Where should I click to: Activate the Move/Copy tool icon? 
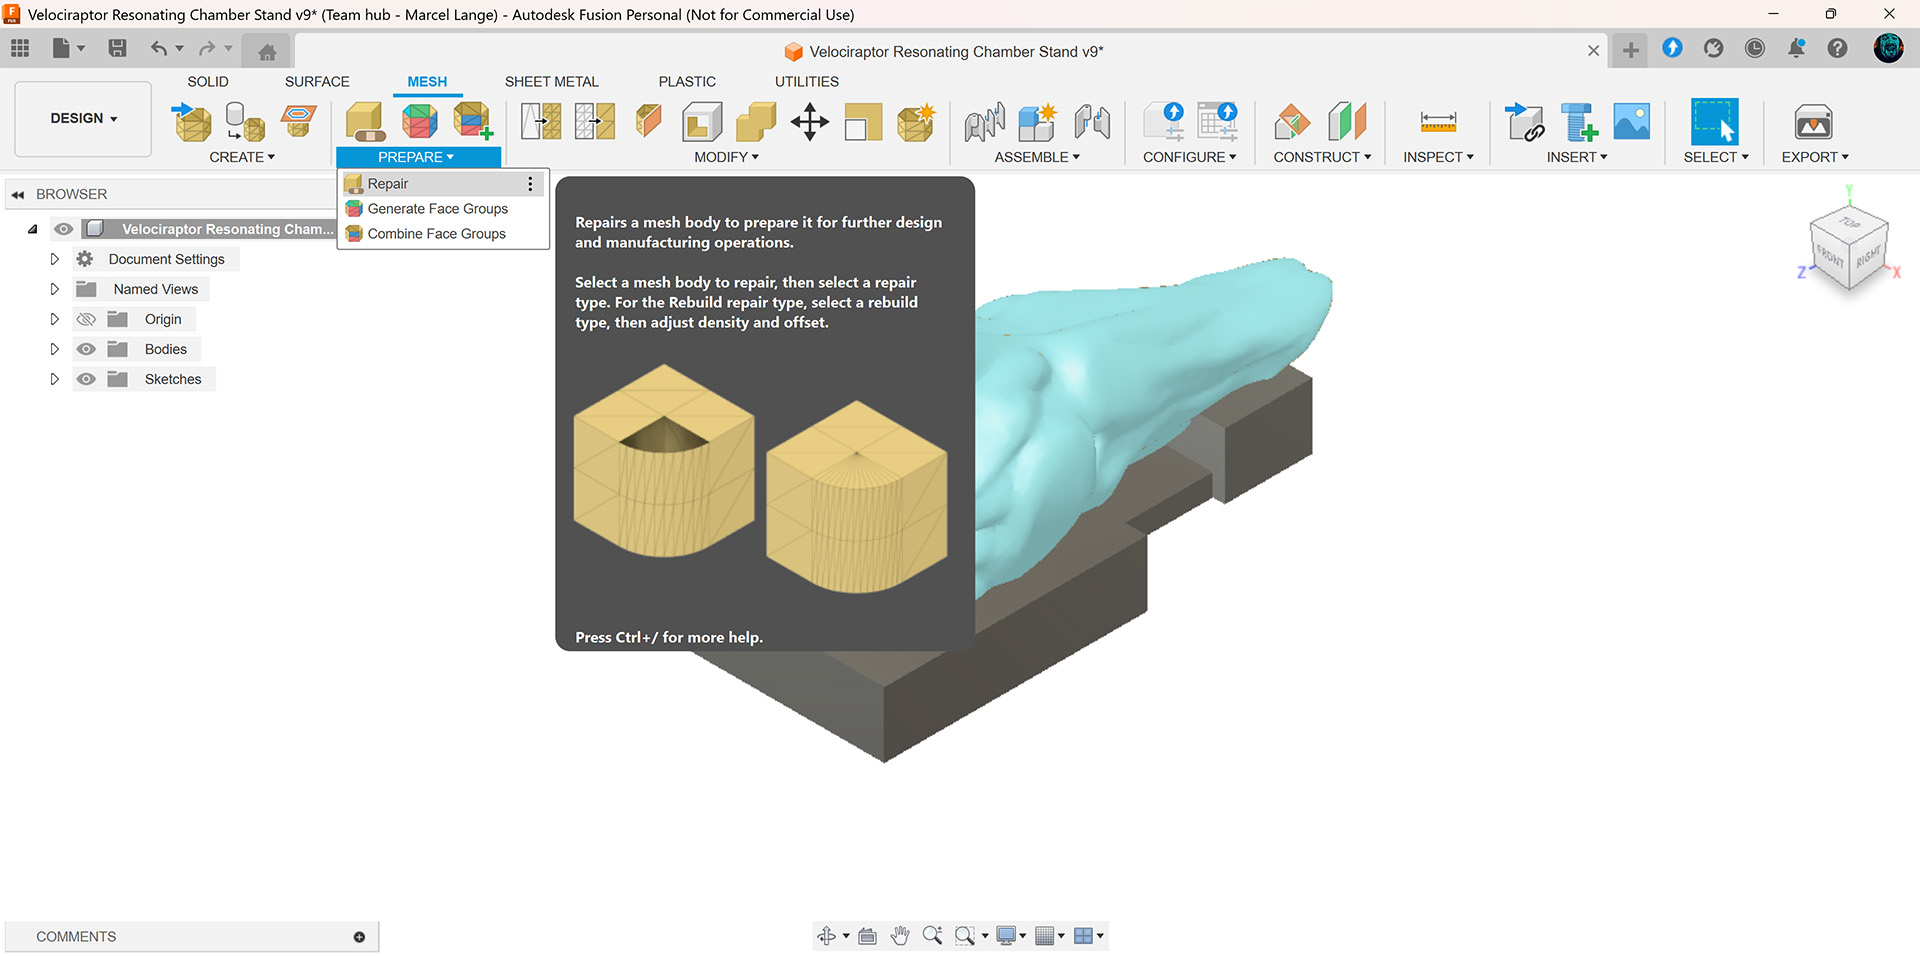coord(810,122)
